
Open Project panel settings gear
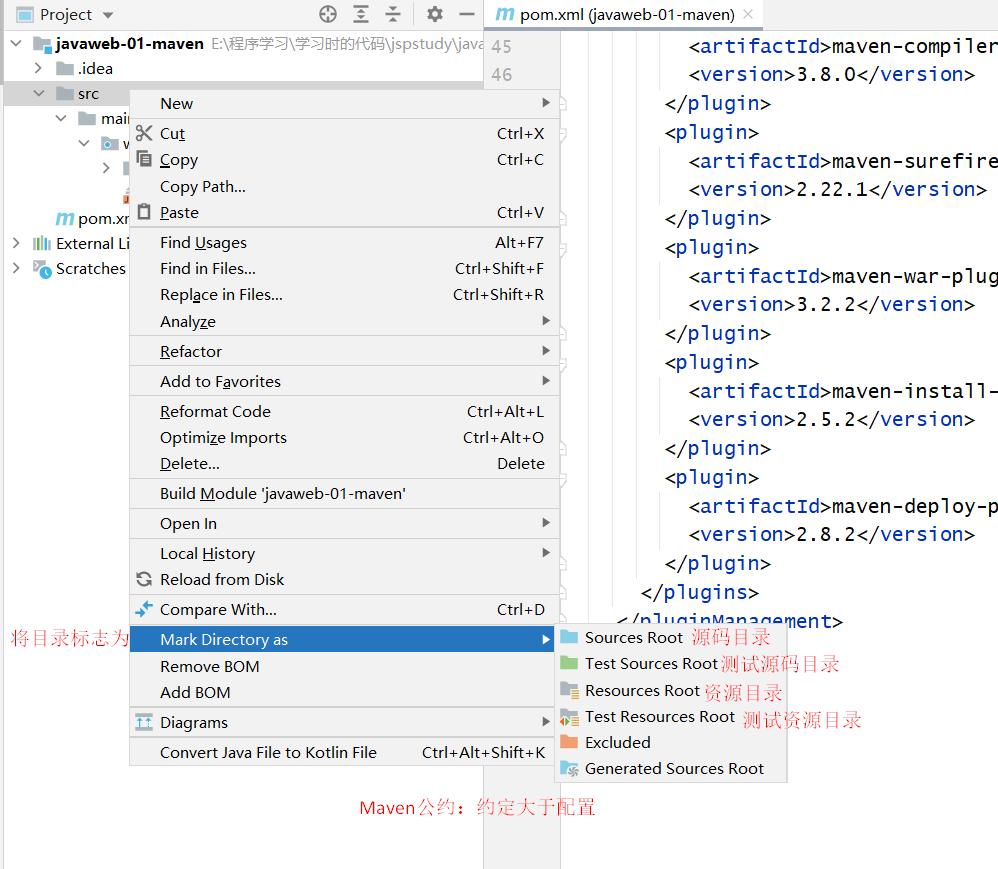click(435, 14)
